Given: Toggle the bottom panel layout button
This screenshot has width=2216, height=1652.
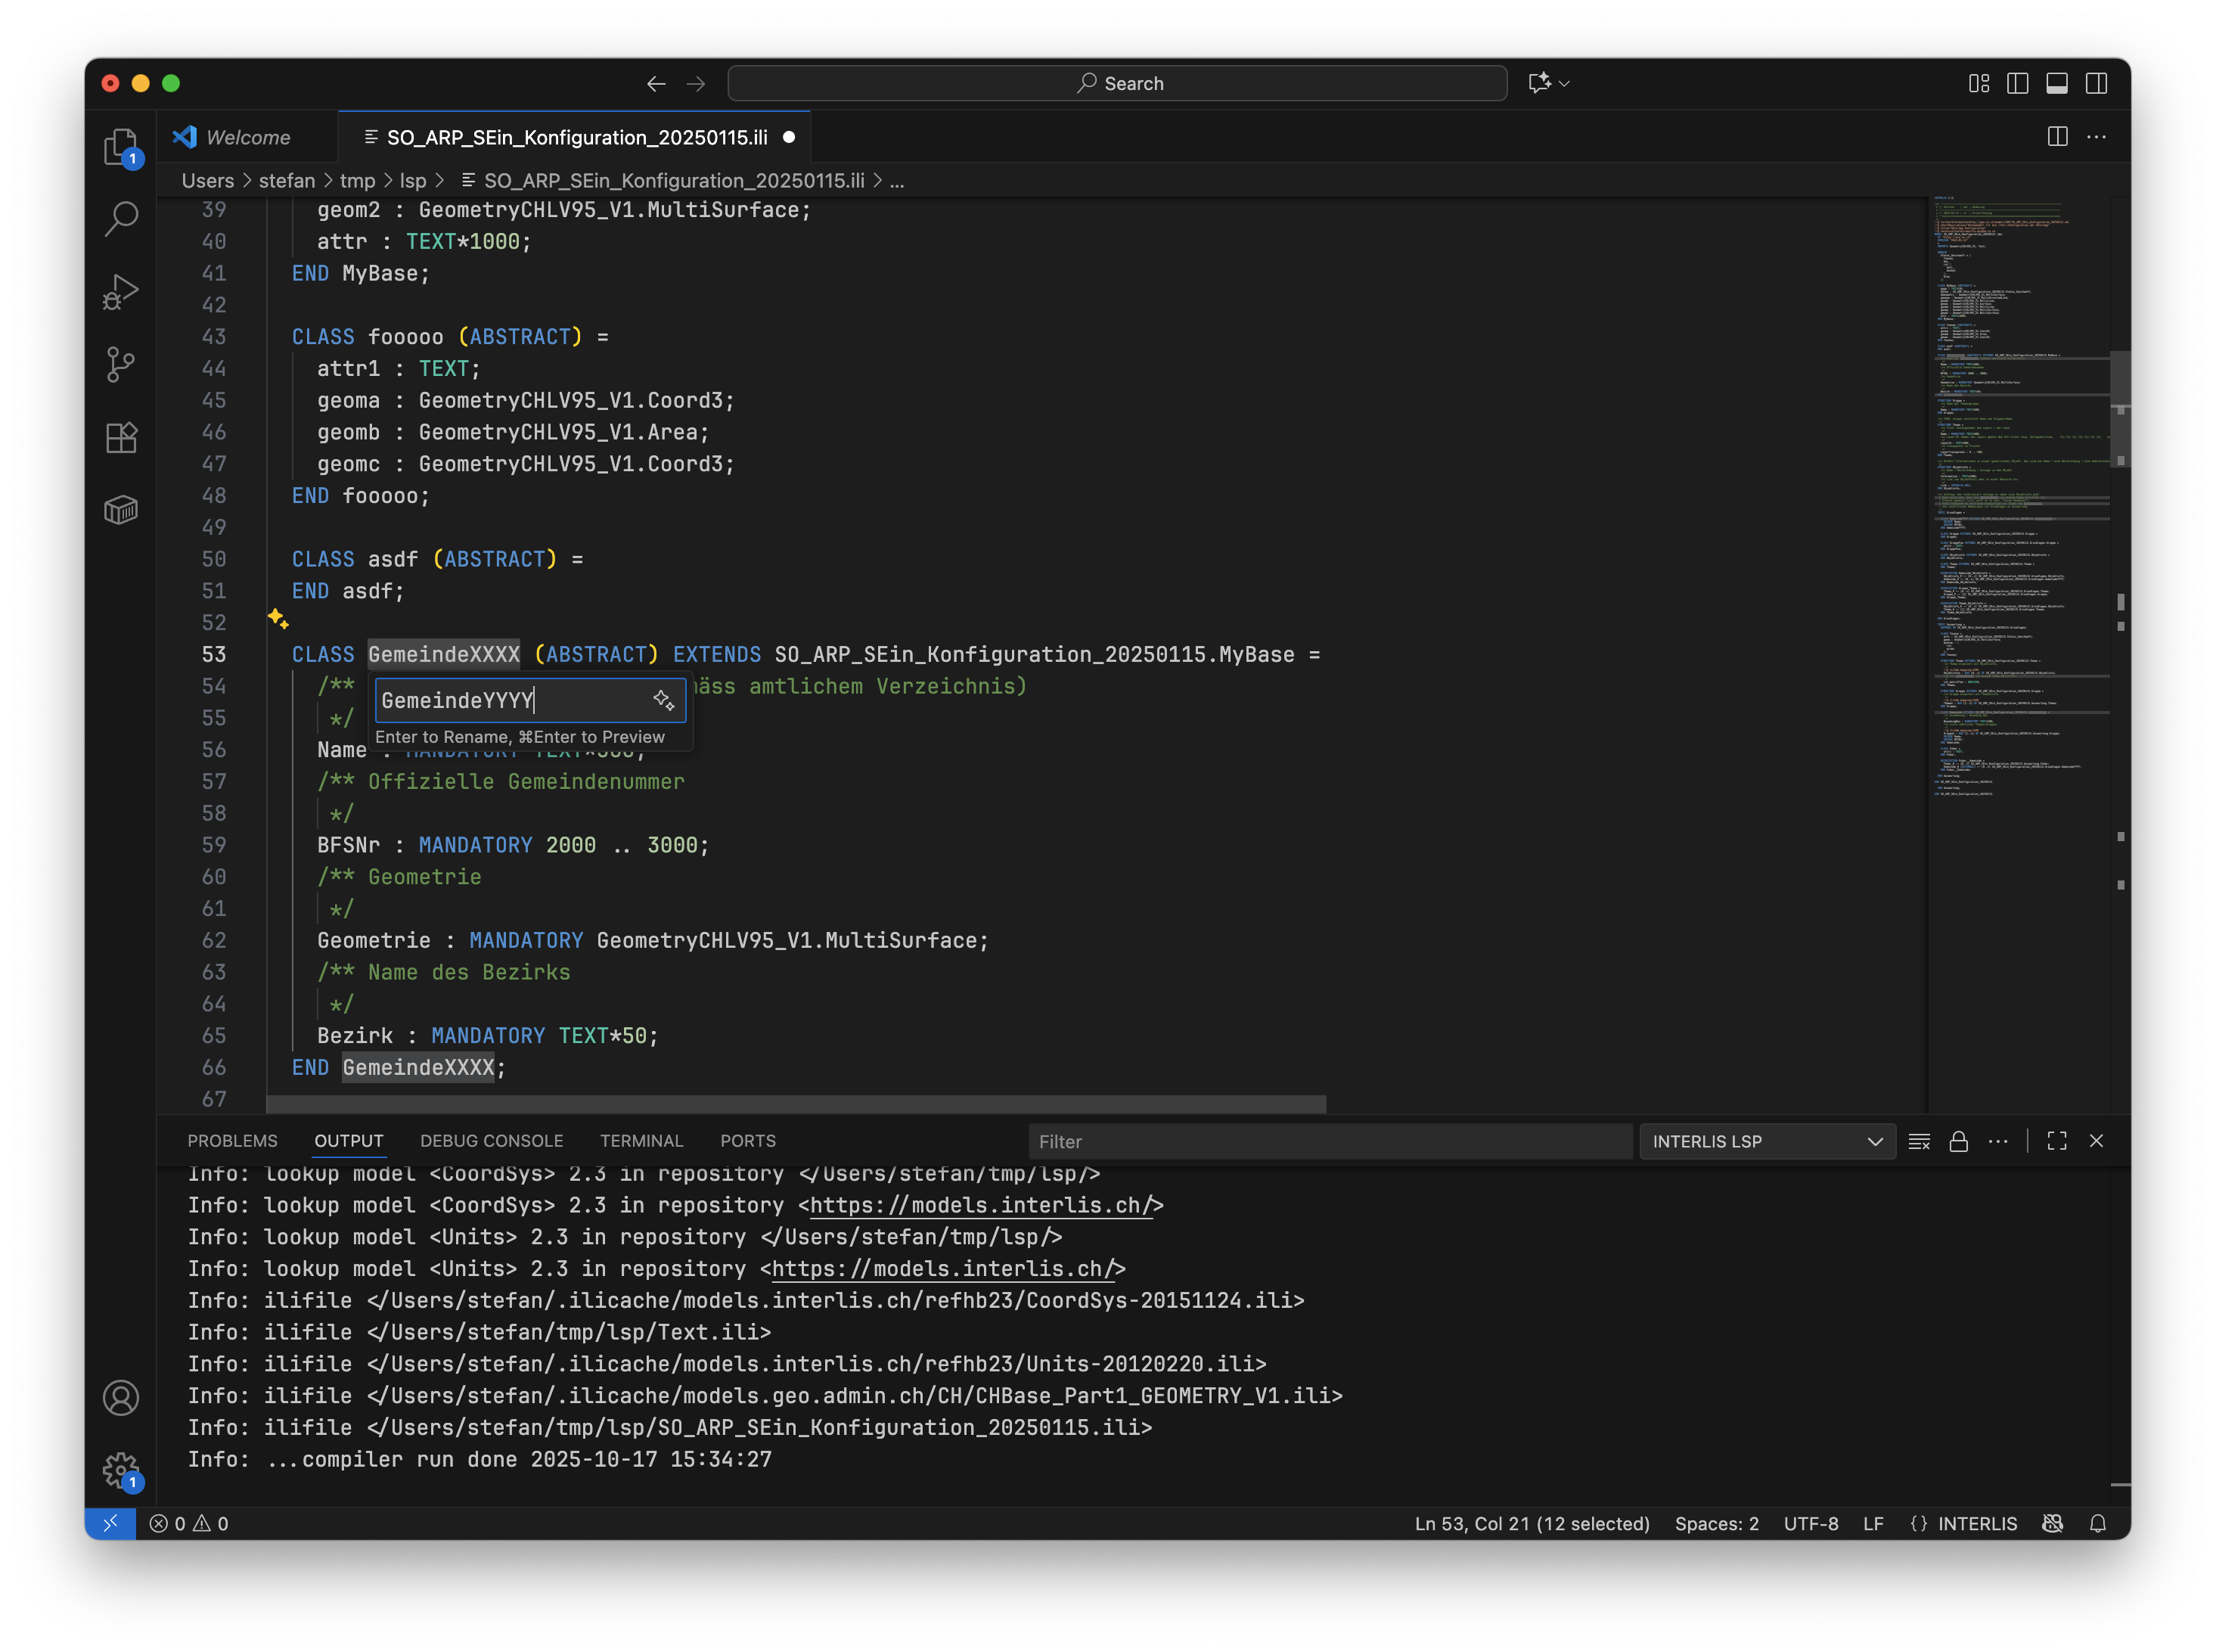Looking at the screenshot, I should (x=2056, y=83).
